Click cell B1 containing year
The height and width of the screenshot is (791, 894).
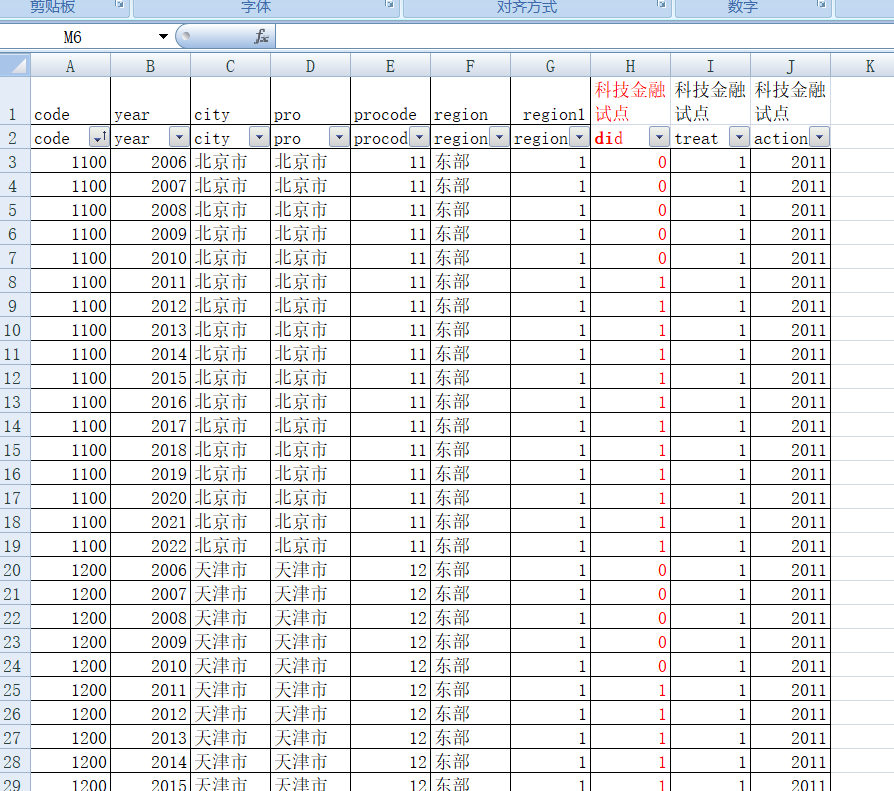coord(151,100)
